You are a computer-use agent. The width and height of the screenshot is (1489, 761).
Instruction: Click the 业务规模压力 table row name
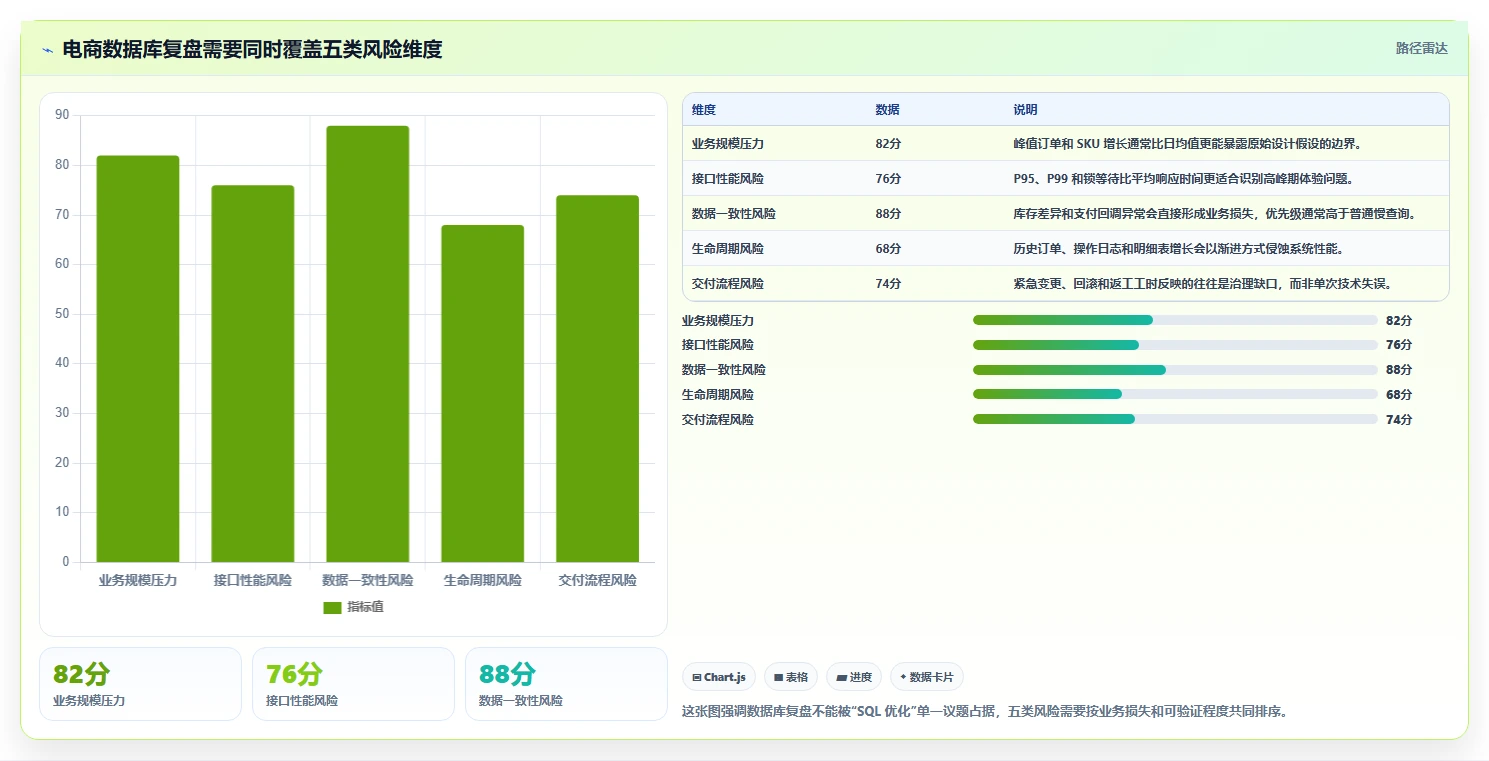[x=728, y=144]
